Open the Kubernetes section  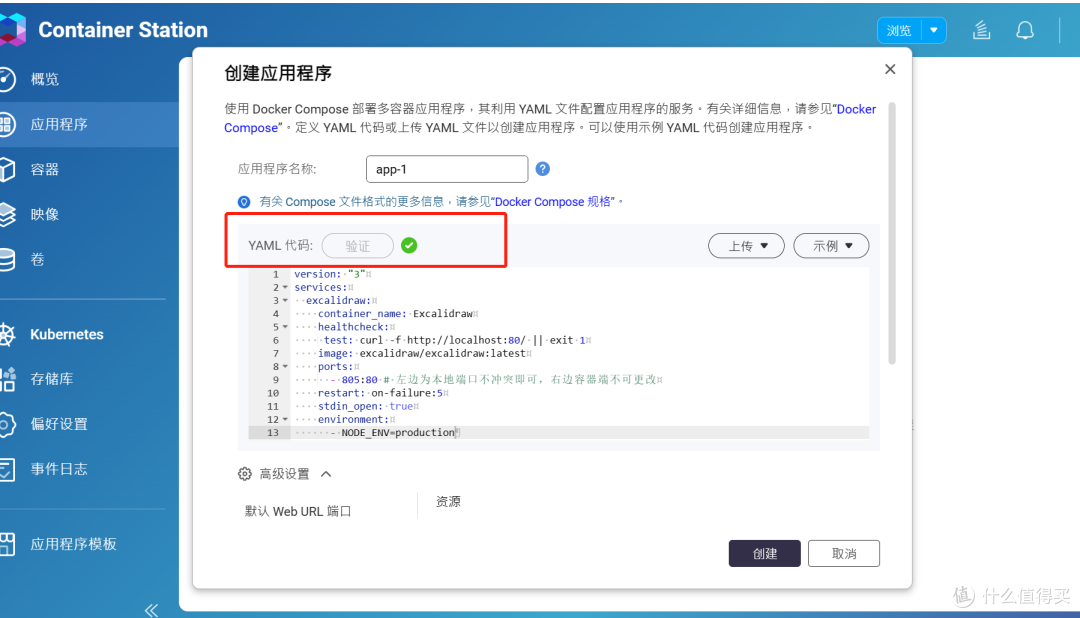pos(67,334)
